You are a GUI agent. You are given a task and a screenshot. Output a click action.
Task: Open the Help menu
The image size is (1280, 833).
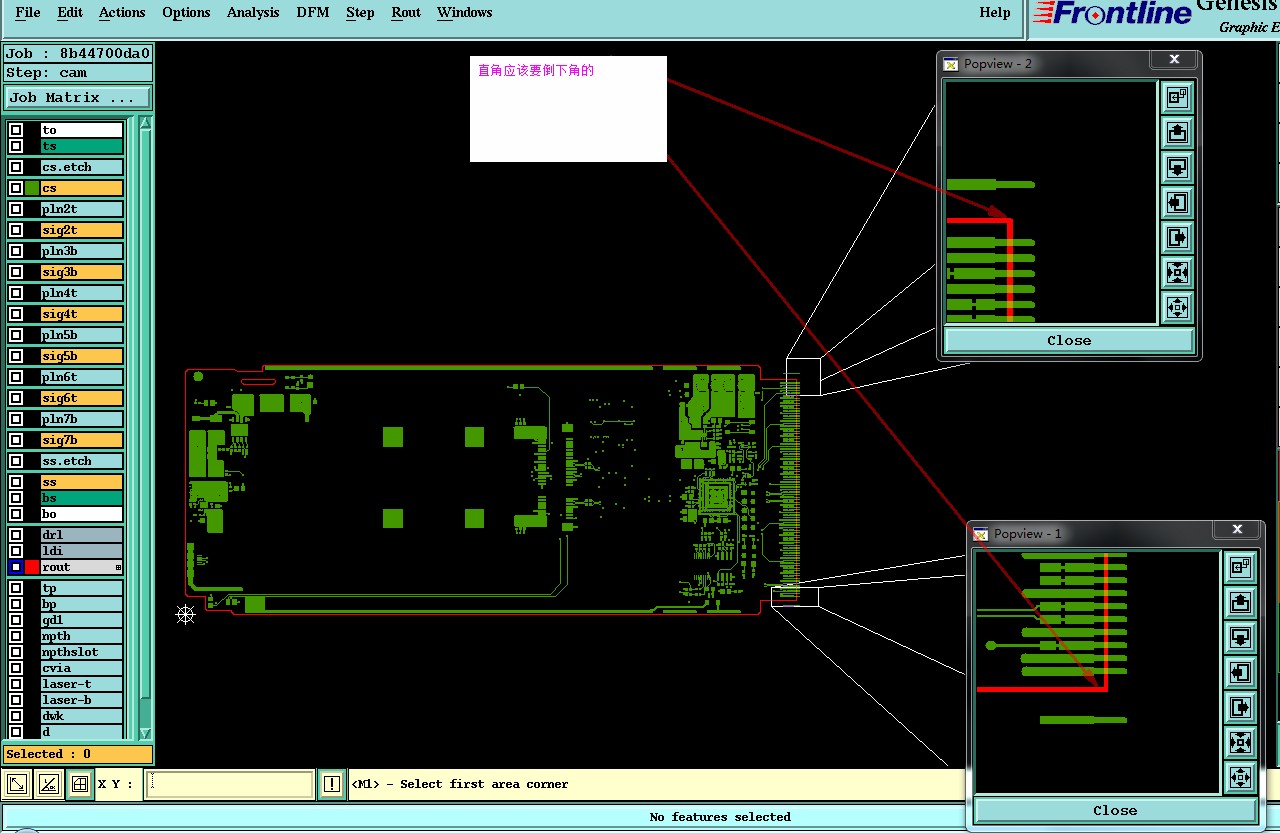pyautogui.click(x=995, y=12)
